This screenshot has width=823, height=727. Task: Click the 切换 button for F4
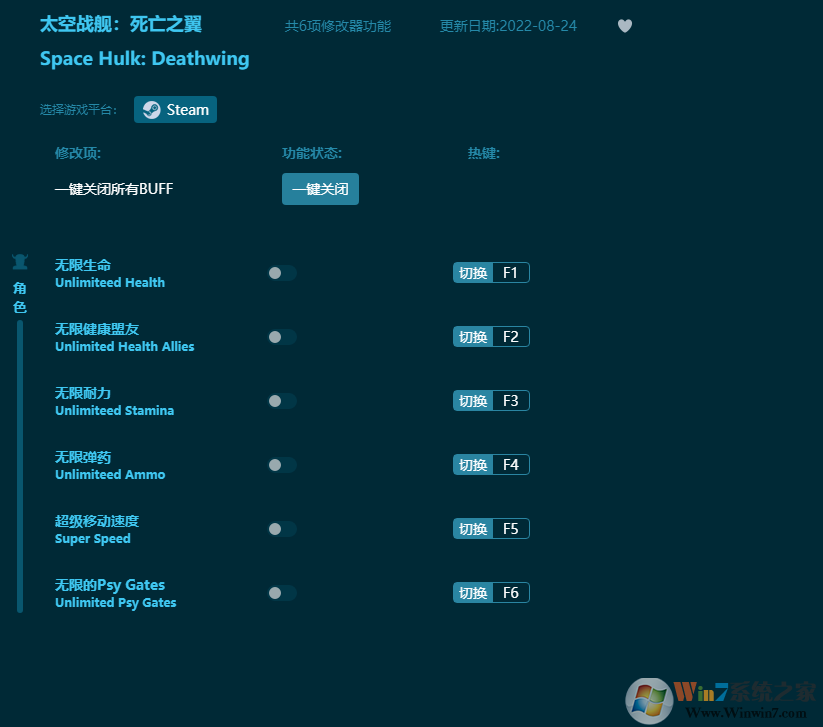tap(473, 465)
